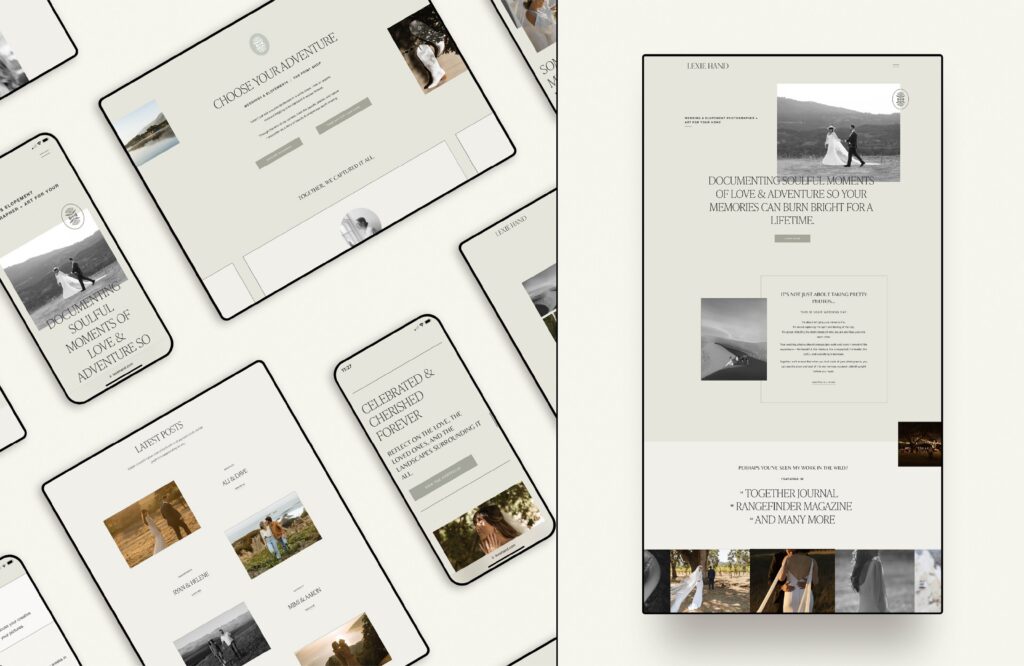Click the oval logo badge on hero photo
The height and width of the screenshot is (666, 1024).
click(x=900, y=99)
